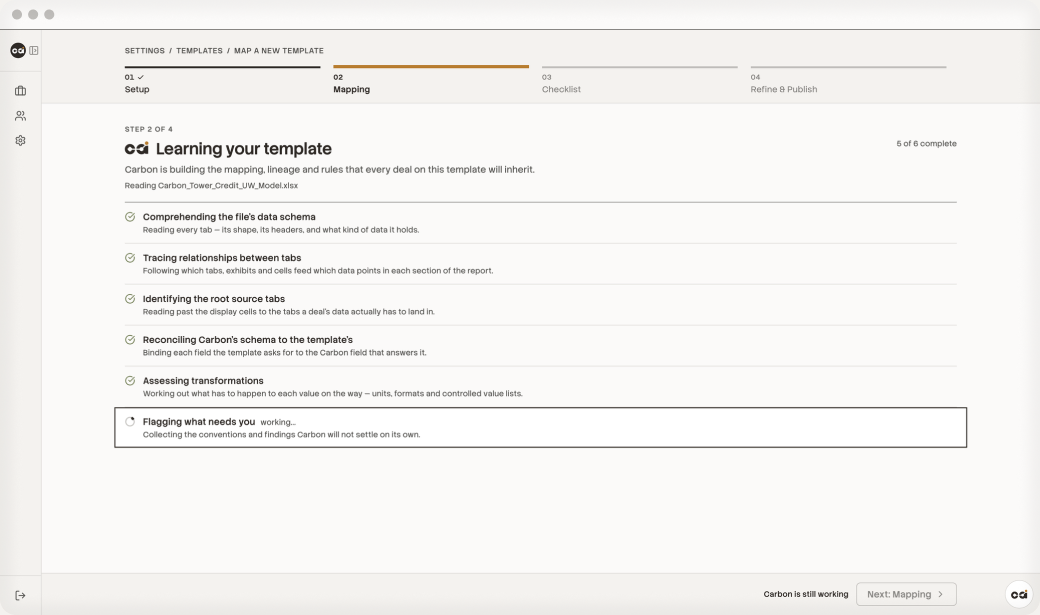Image resolution: width=1040 pixels, height=615 pixels.
Task: Select "Tracing relationships between tabs" row
Action: point(541,264)
